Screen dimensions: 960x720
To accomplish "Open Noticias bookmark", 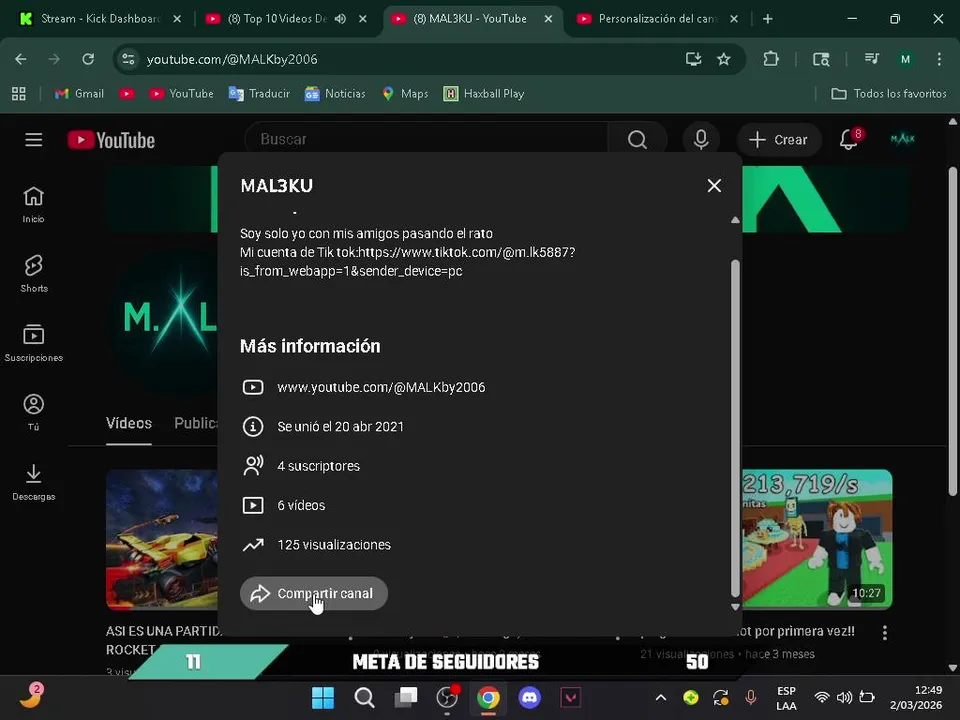I will point(335,94).
